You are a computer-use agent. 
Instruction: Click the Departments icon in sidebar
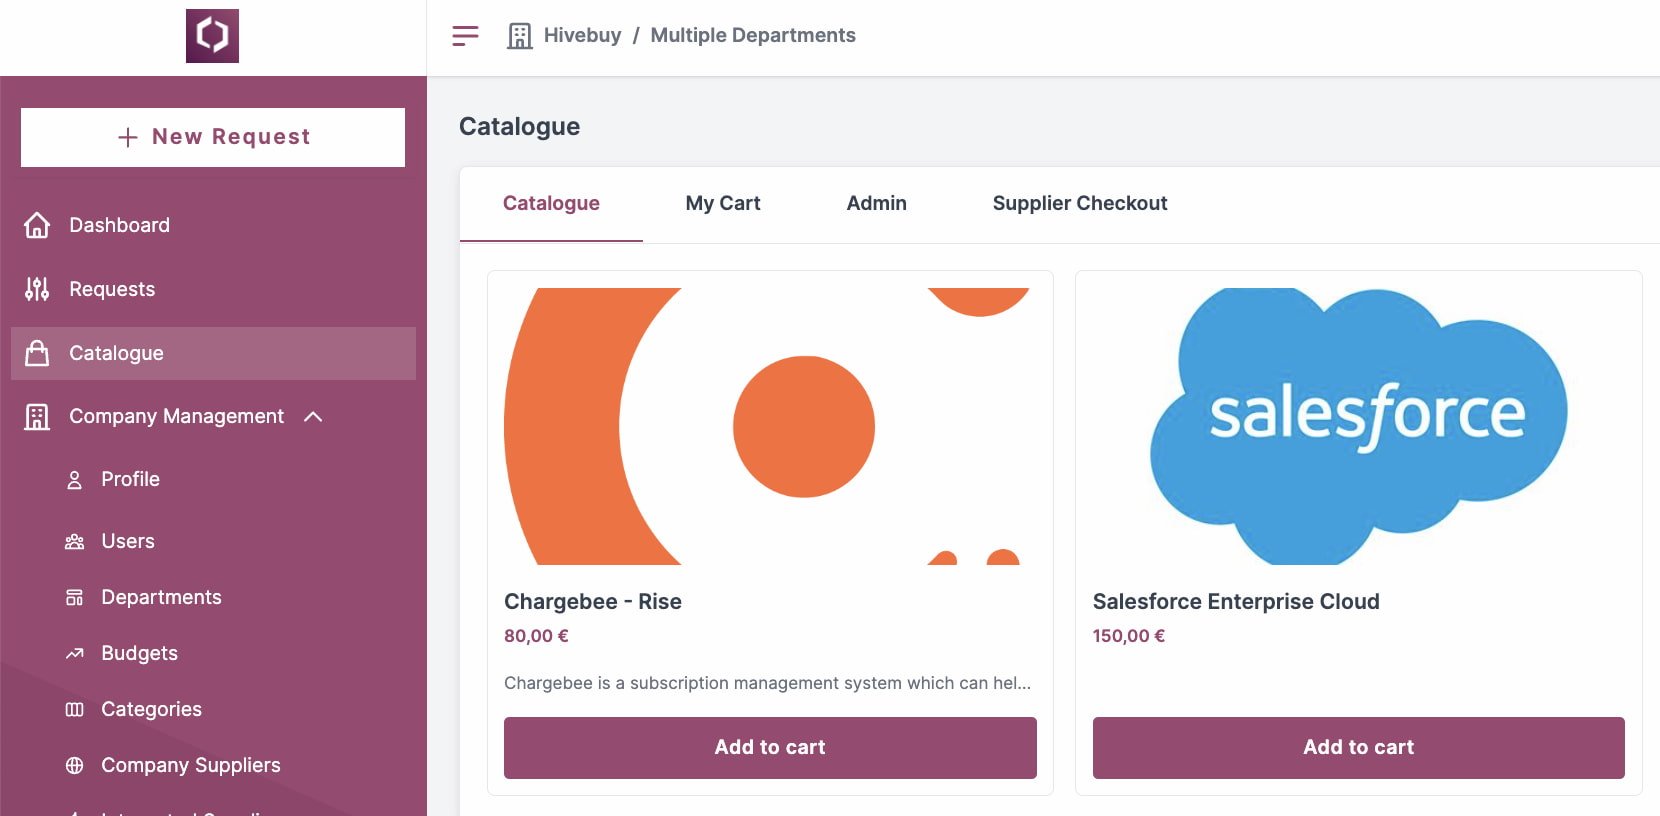click(74, 598)
